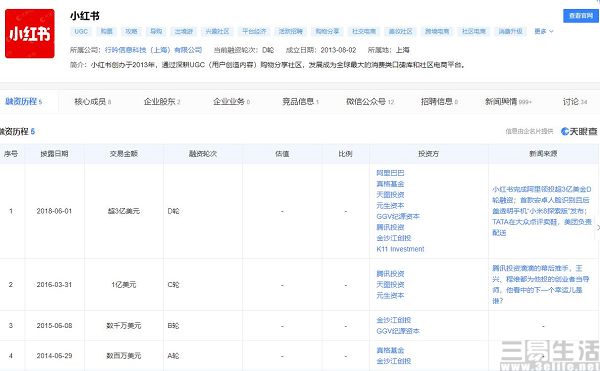600x371 pixels.
Task: Select the 平台经济 tag
Action: pos(254,31)
